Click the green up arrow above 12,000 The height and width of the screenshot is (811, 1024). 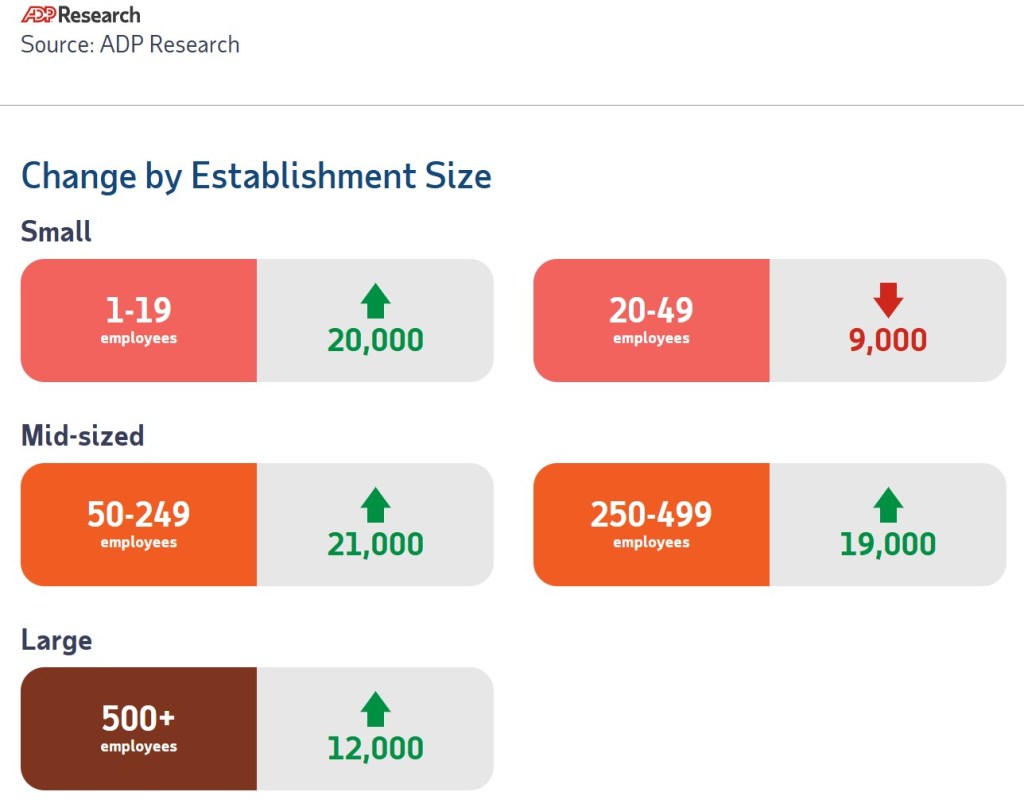[375, 709]
